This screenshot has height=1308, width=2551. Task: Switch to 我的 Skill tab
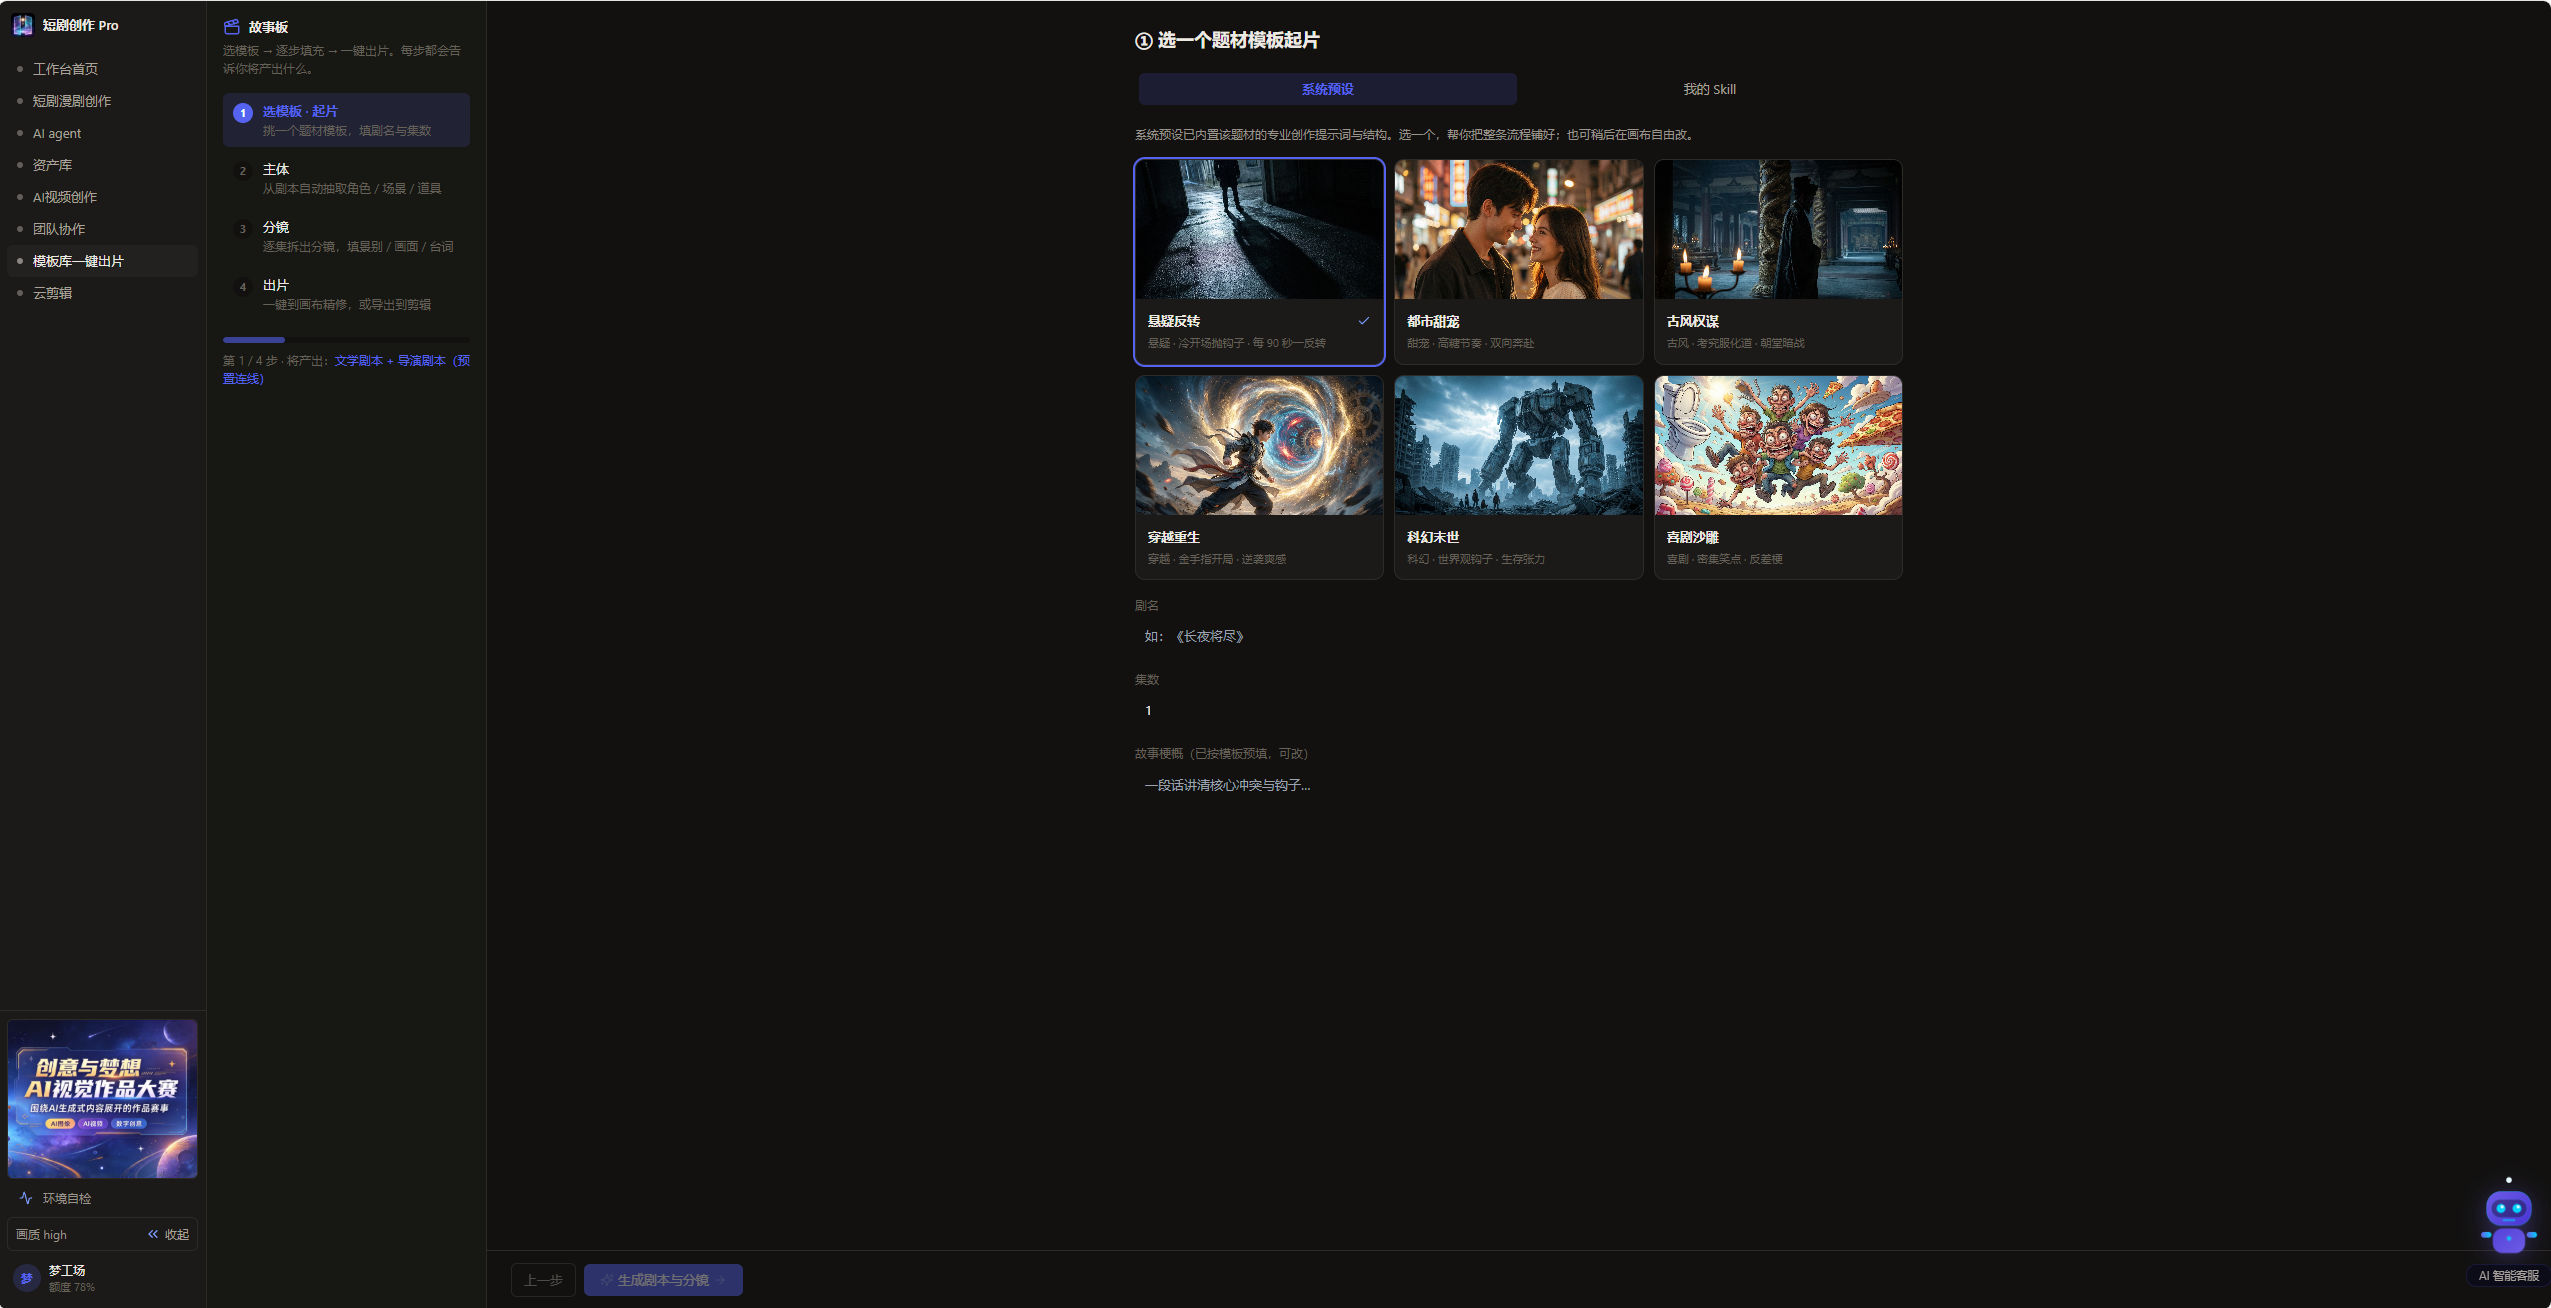[1709, 89]
